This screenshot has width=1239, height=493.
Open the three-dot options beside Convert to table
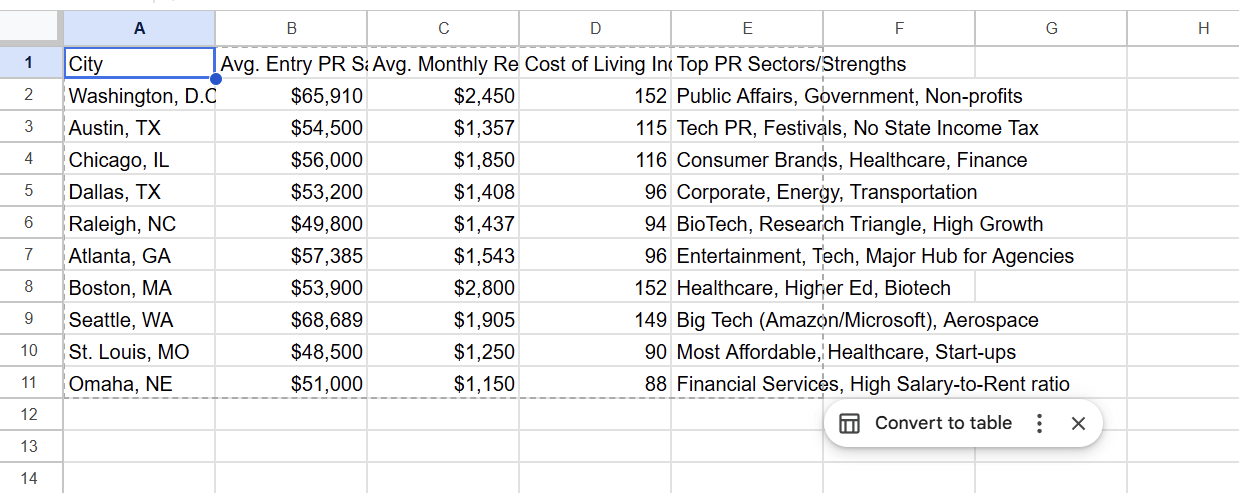click(1039, 423)
